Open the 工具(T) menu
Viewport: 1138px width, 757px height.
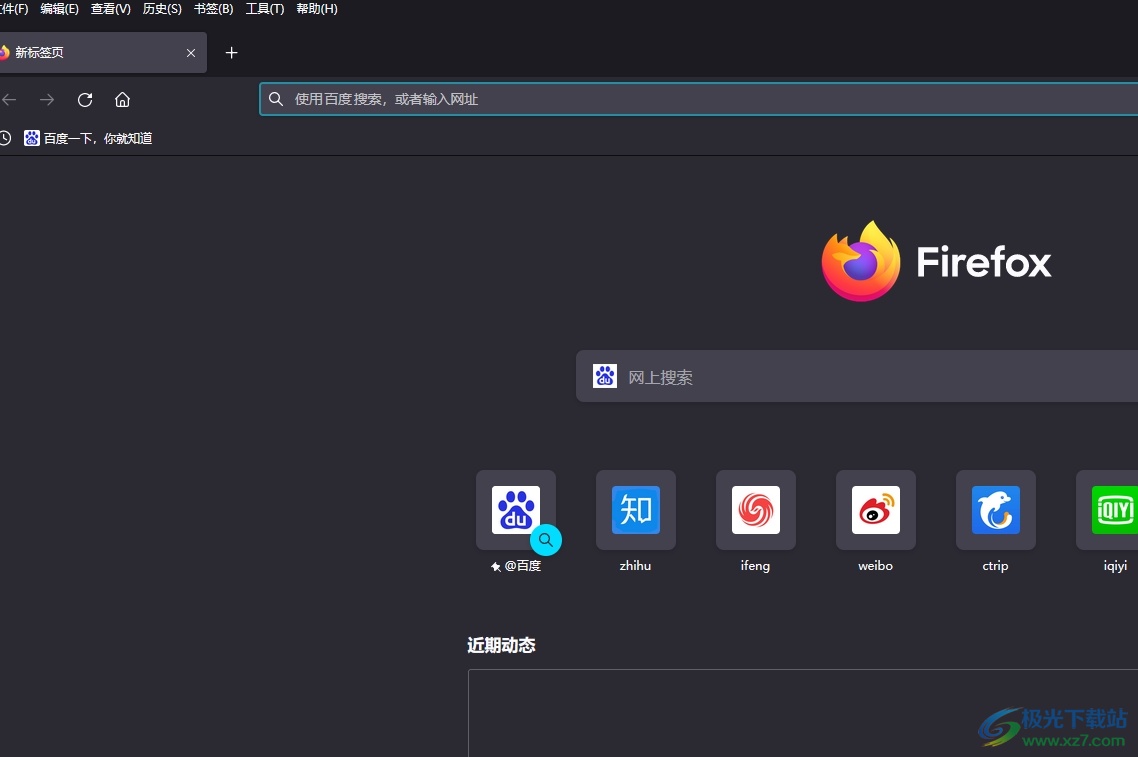pyautogui.click(x=265, y=9)
